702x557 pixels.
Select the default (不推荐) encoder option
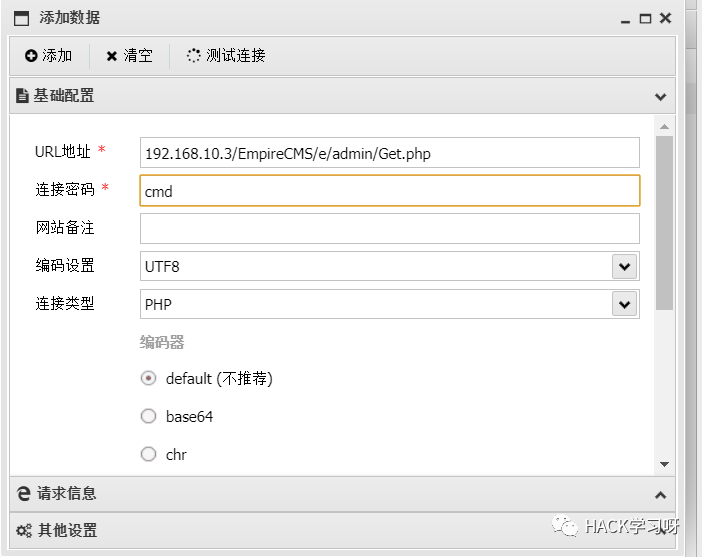coord(149,378)
